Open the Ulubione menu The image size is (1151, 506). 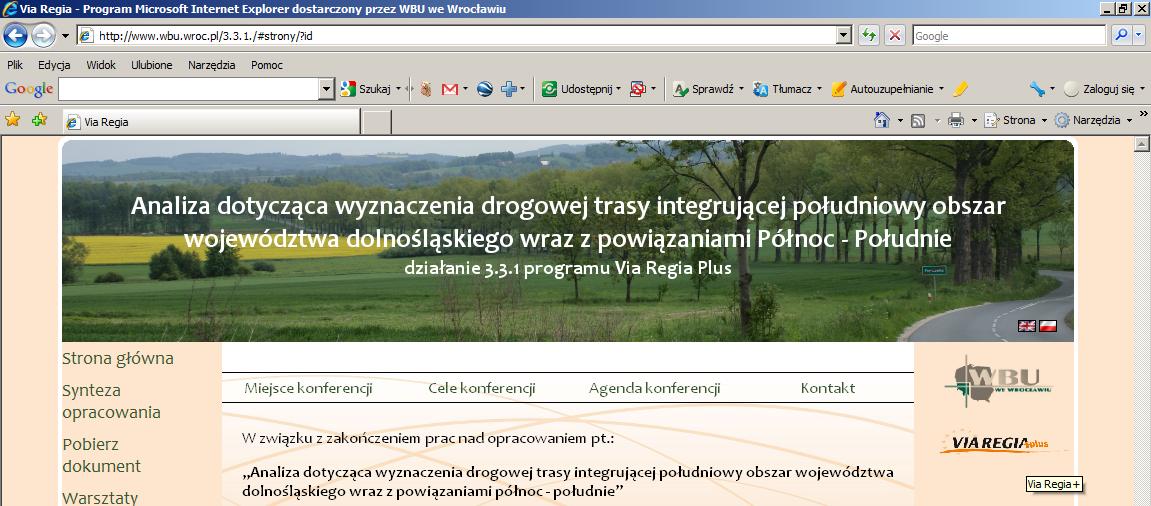[x=152, y=65]
